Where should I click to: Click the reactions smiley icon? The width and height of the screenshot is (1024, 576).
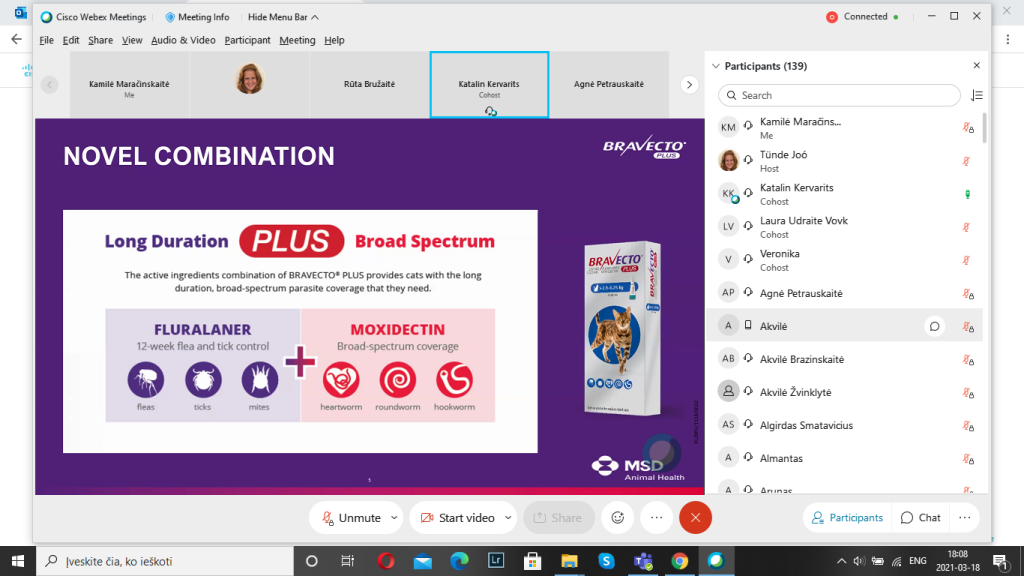pyautogui.click(x=618, y=517)
